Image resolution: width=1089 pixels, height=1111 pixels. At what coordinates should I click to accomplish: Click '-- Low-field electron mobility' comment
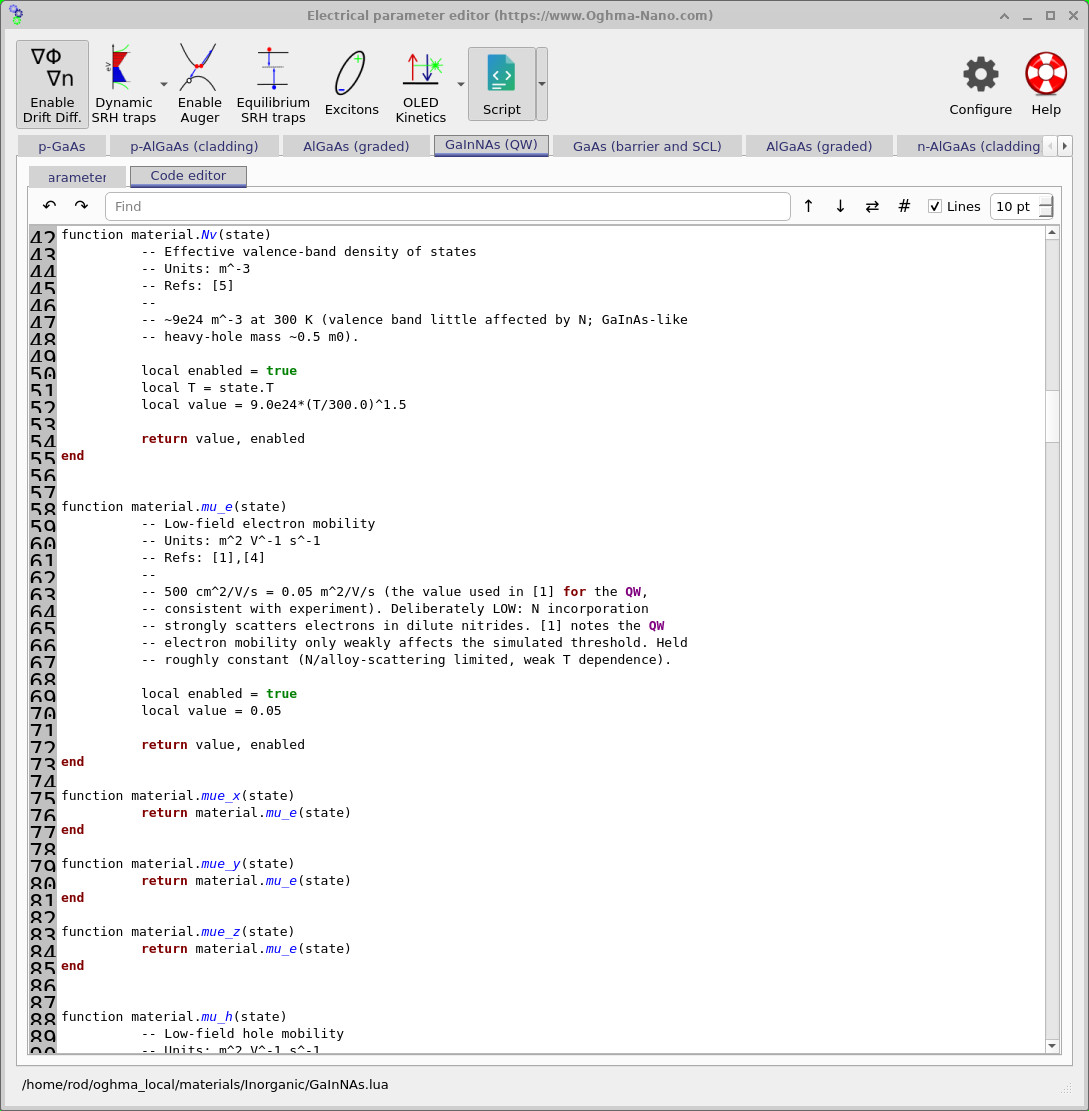point(258,524)
